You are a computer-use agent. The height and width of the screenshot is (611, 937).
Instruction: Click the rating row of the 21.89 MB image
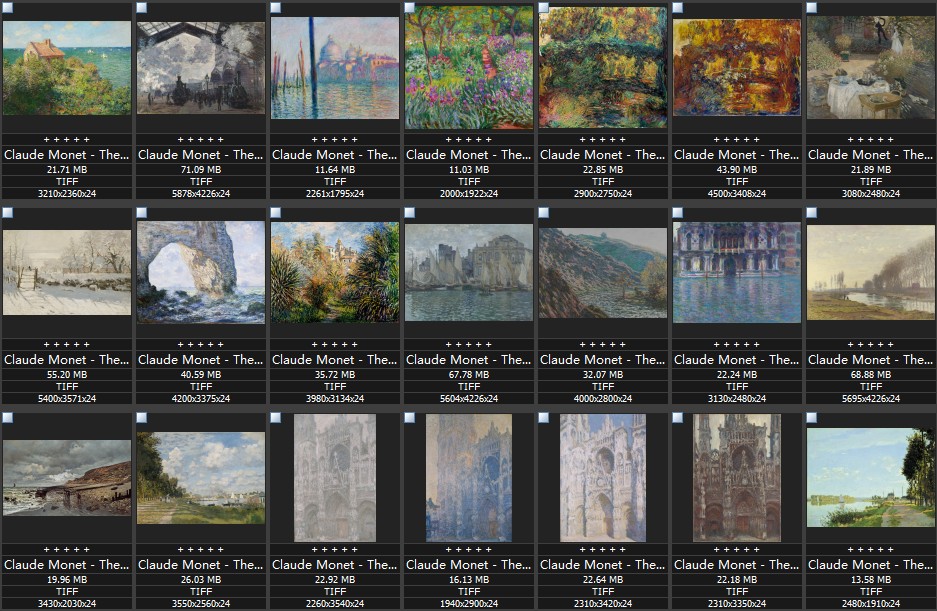871,139
